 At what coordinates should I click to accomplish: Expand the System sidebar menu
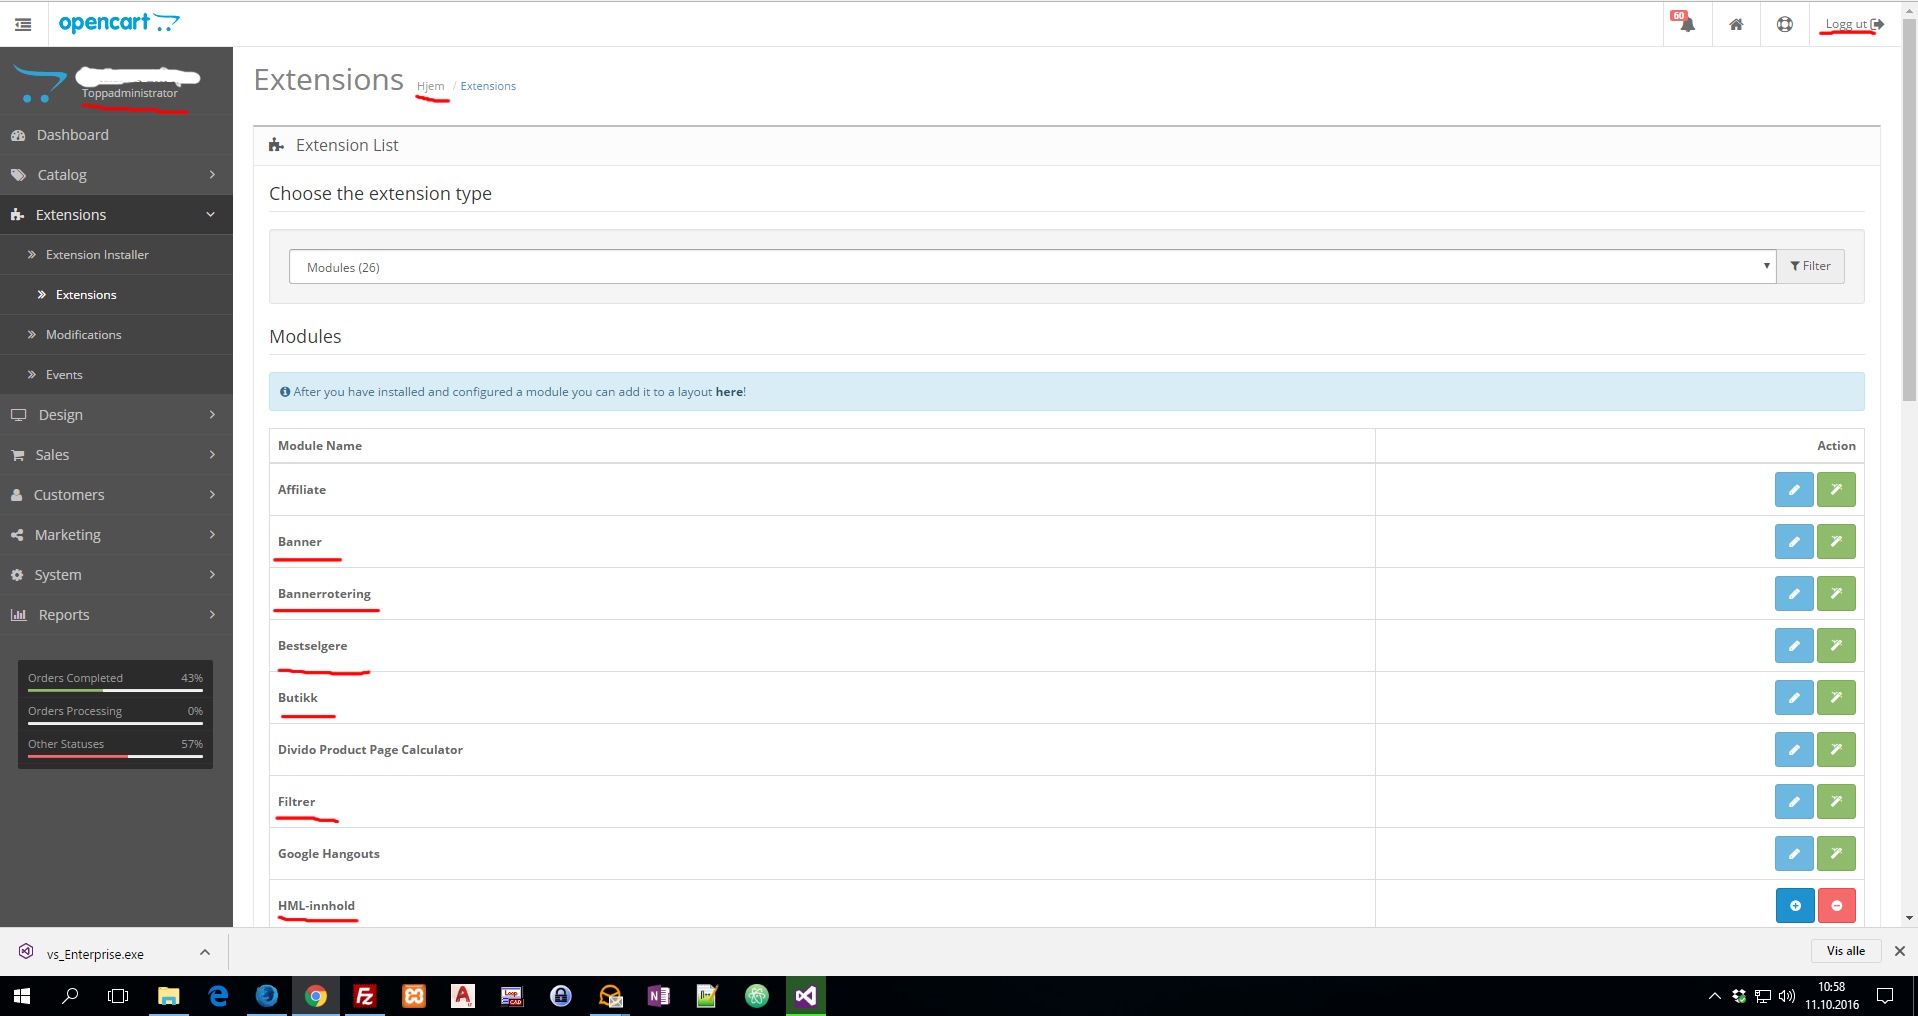coord(116,575)
